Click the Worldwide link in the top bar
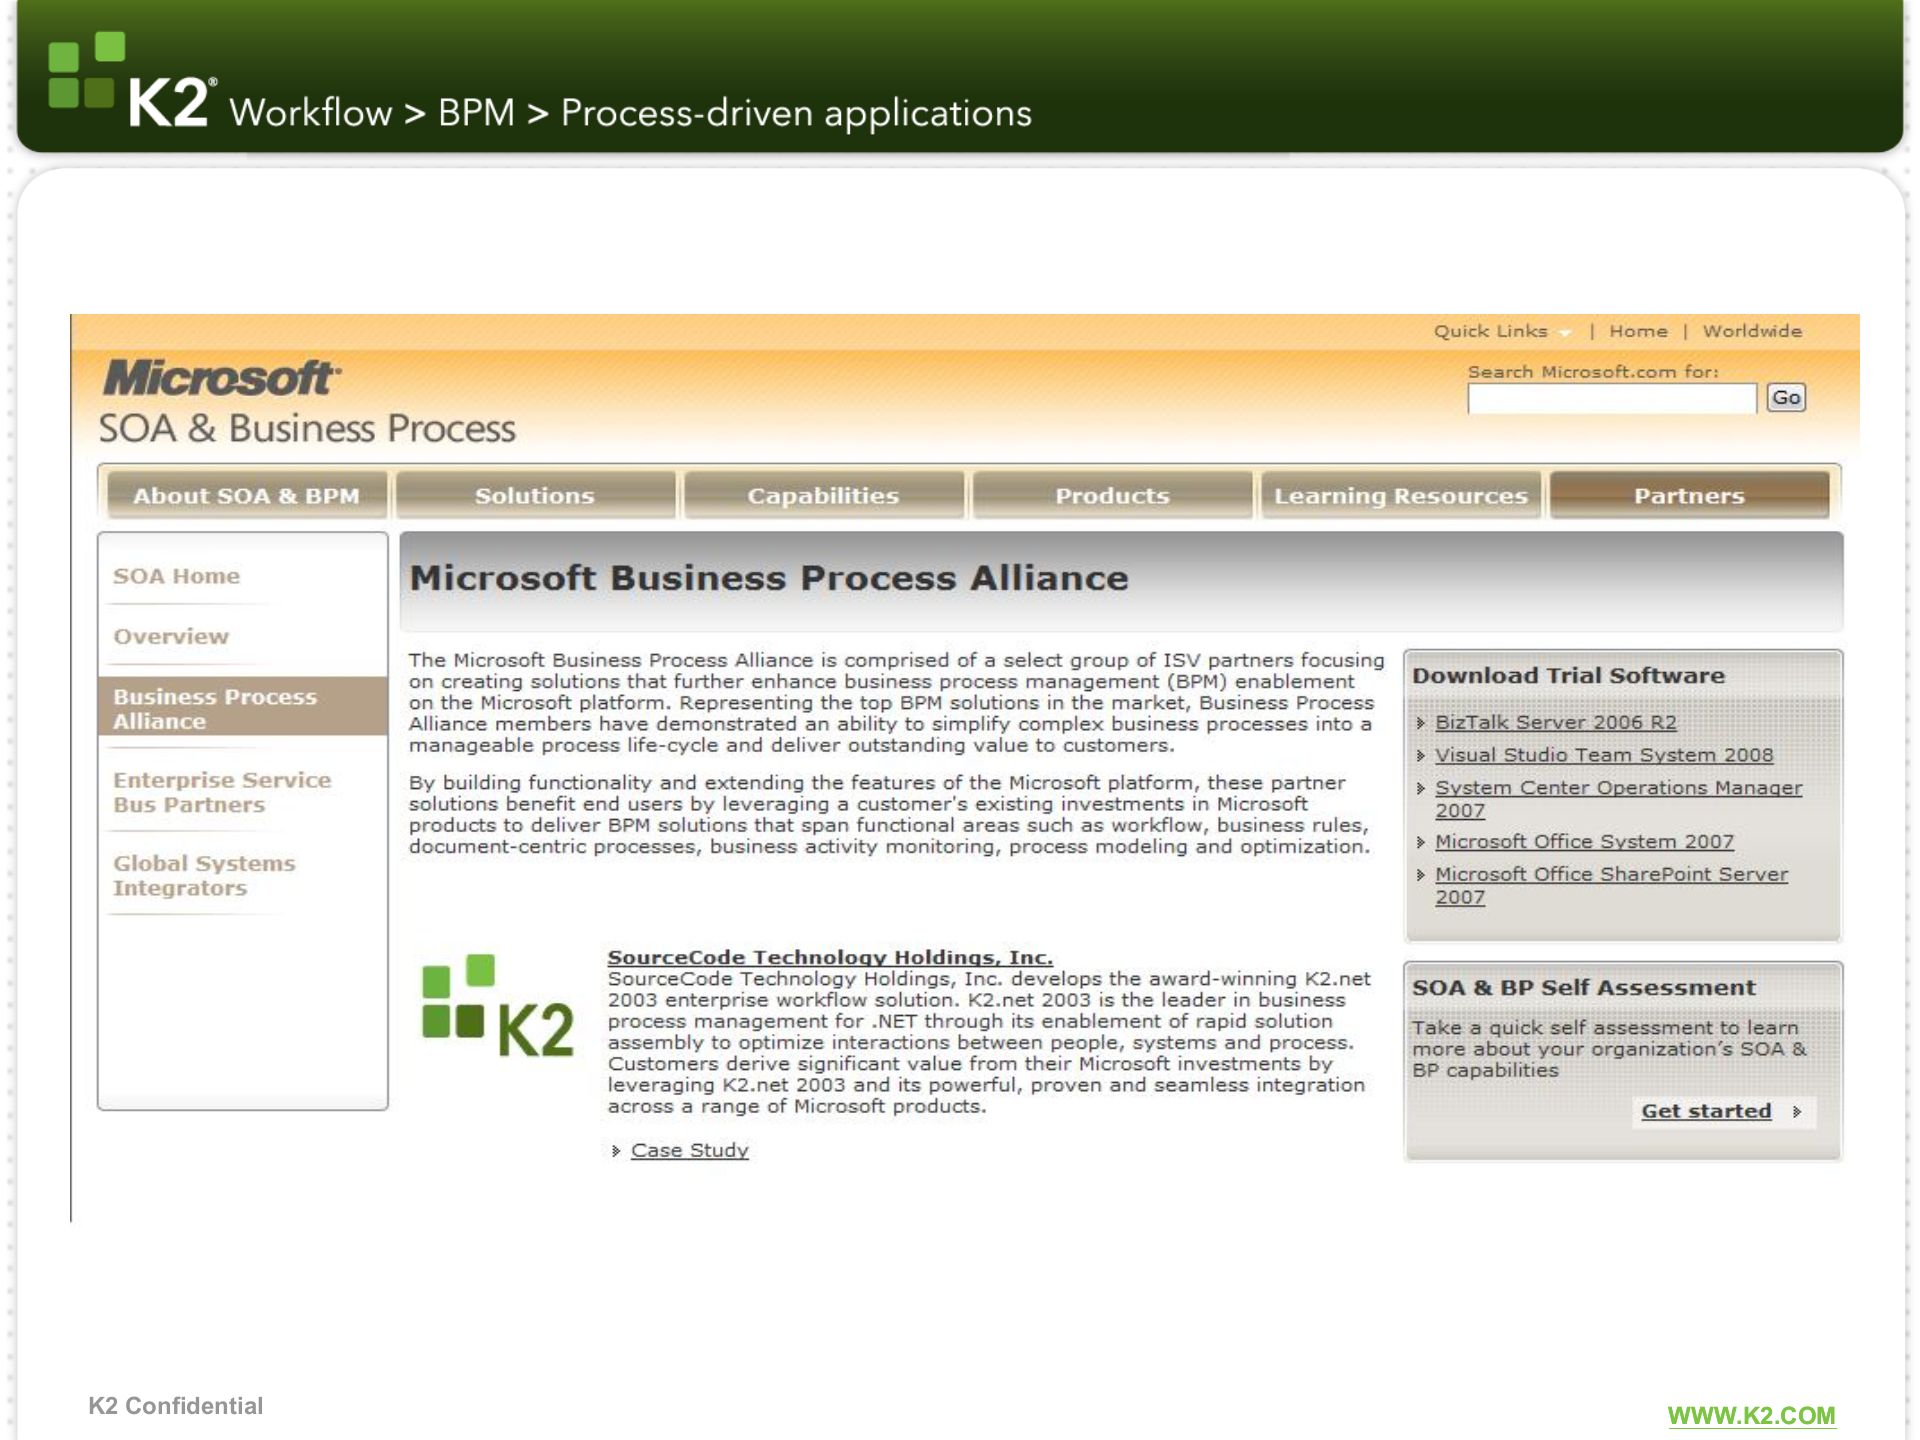The image size is (1920, 1440). coord(1752,331)
